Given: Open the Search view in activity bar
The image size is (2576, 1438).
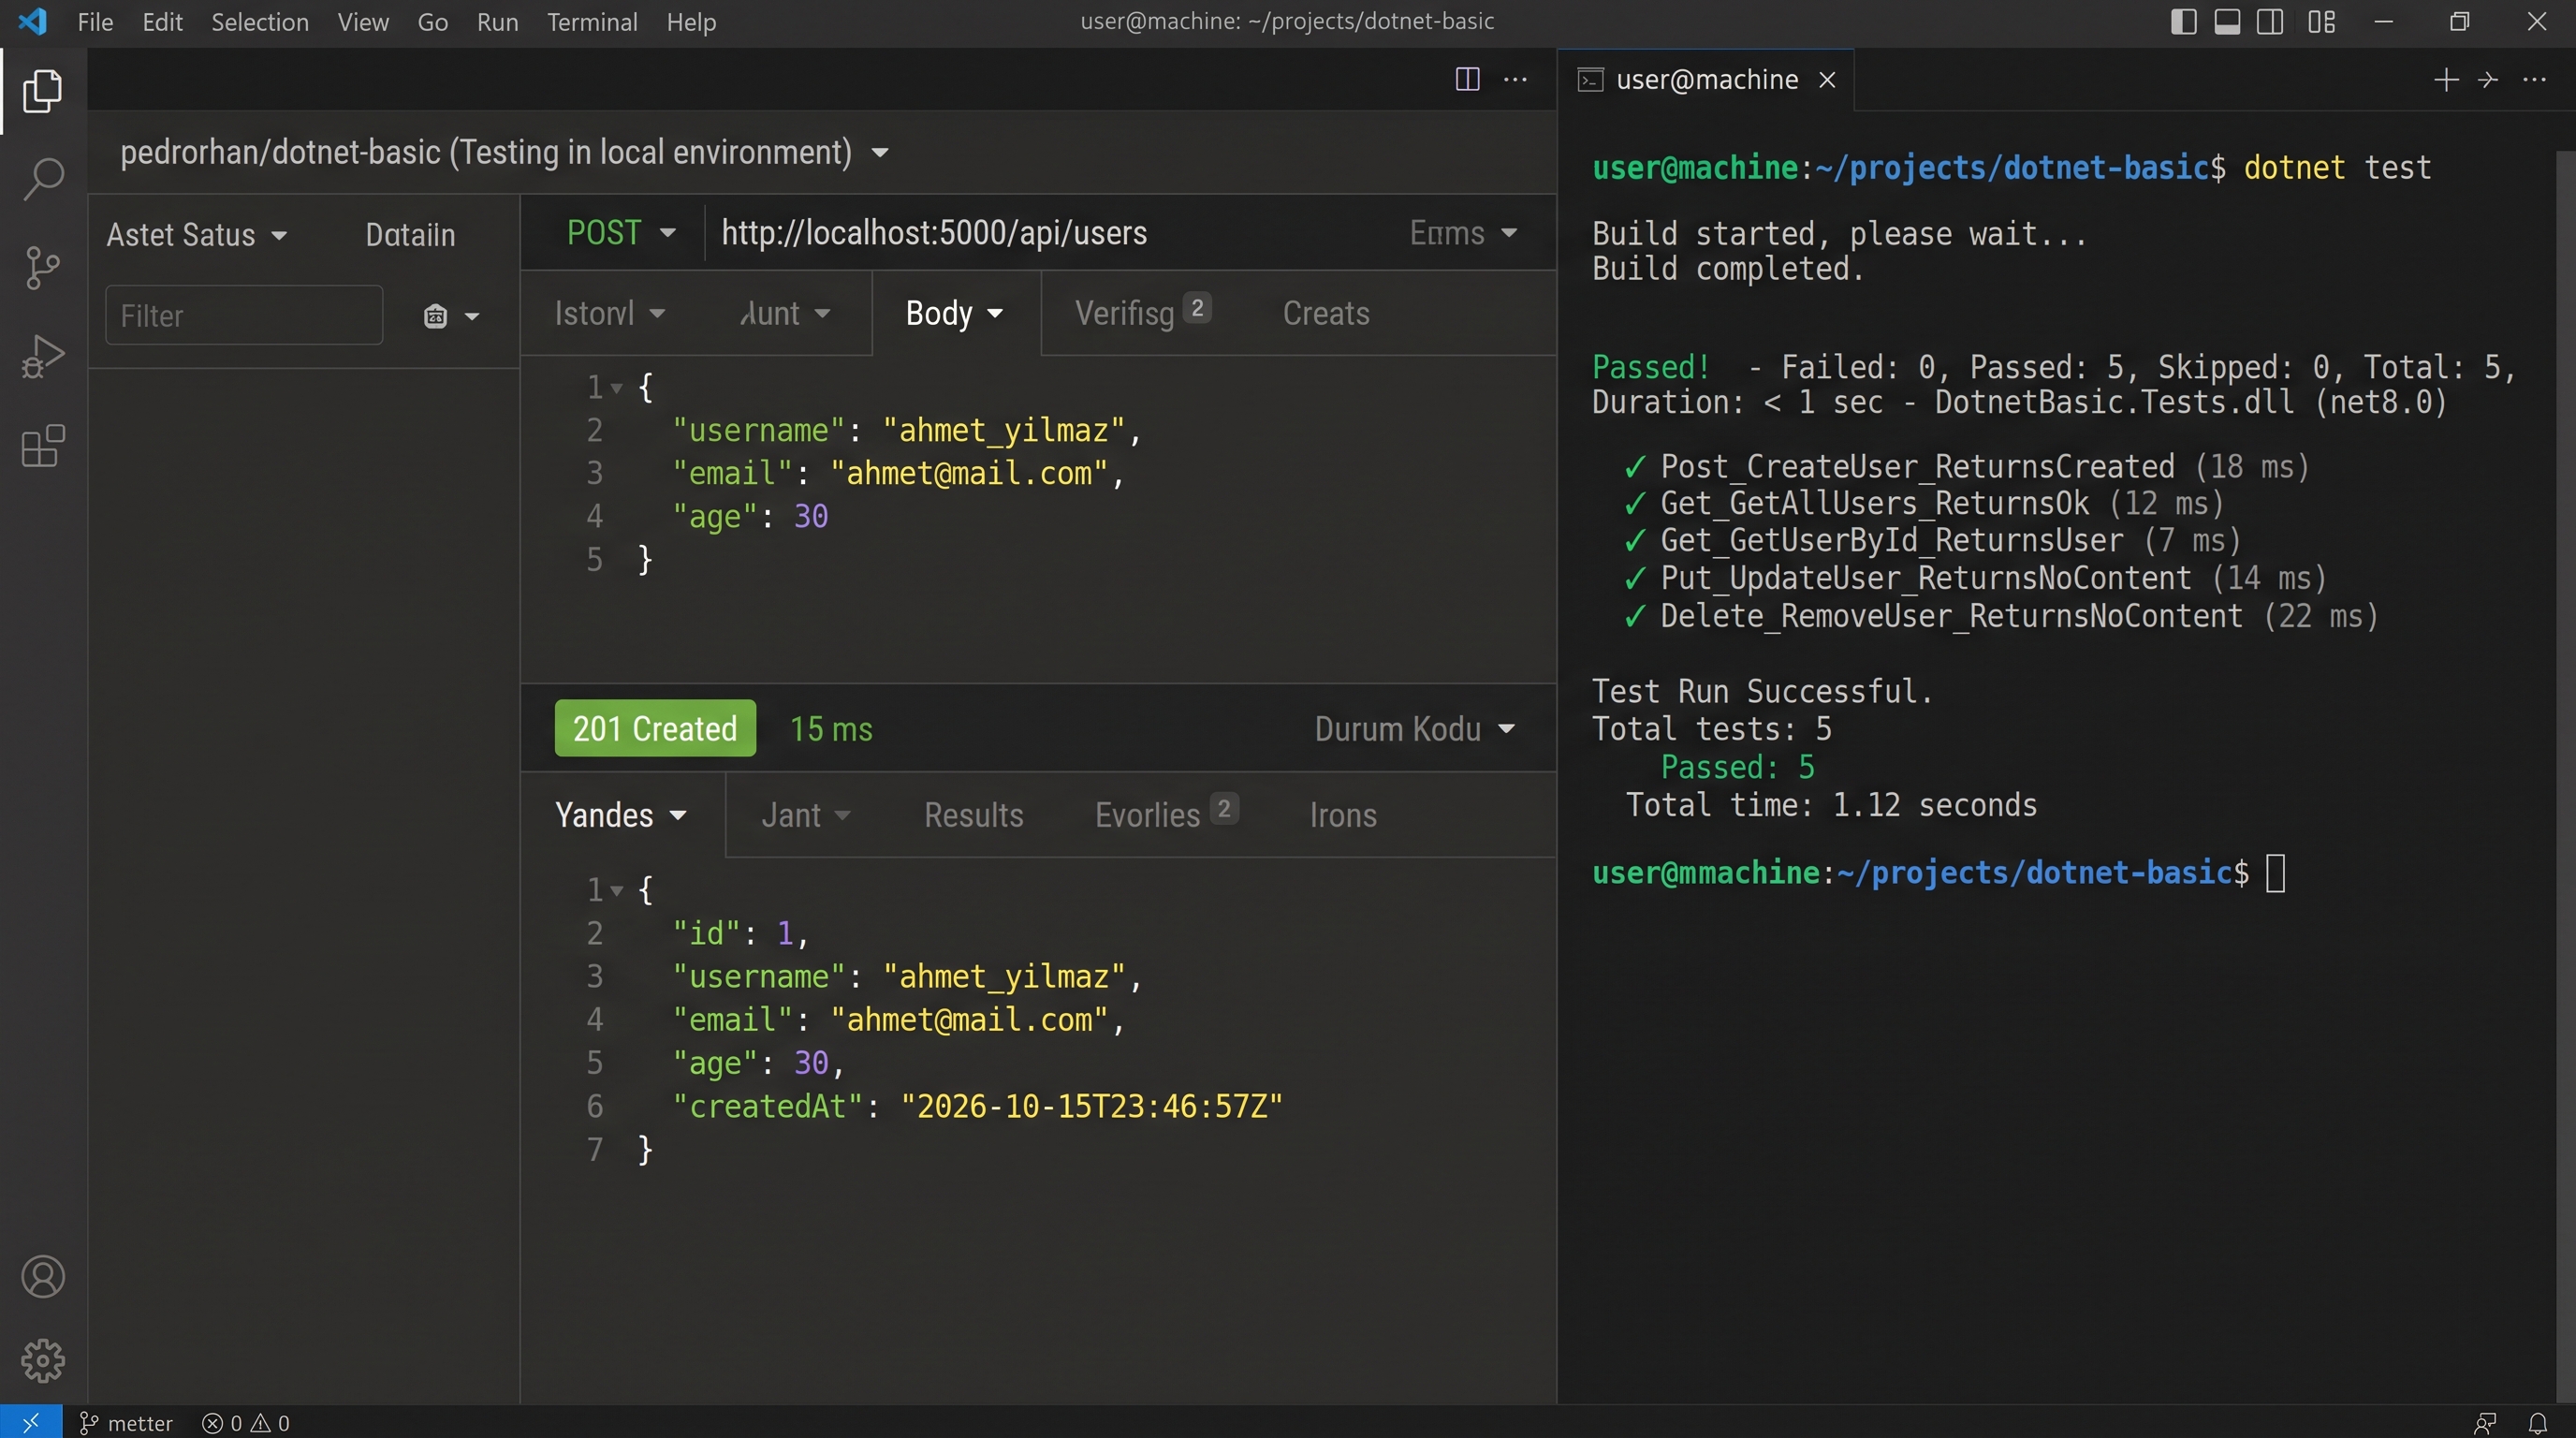Looking at the screenshot, I should point(43,179).
